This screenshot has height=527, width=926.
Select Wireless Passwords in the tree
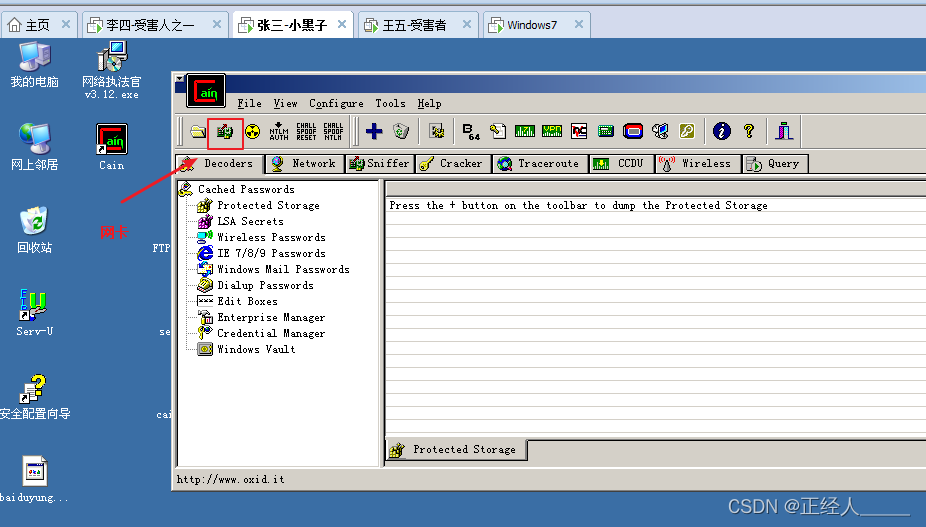click(x=271, y=237)
